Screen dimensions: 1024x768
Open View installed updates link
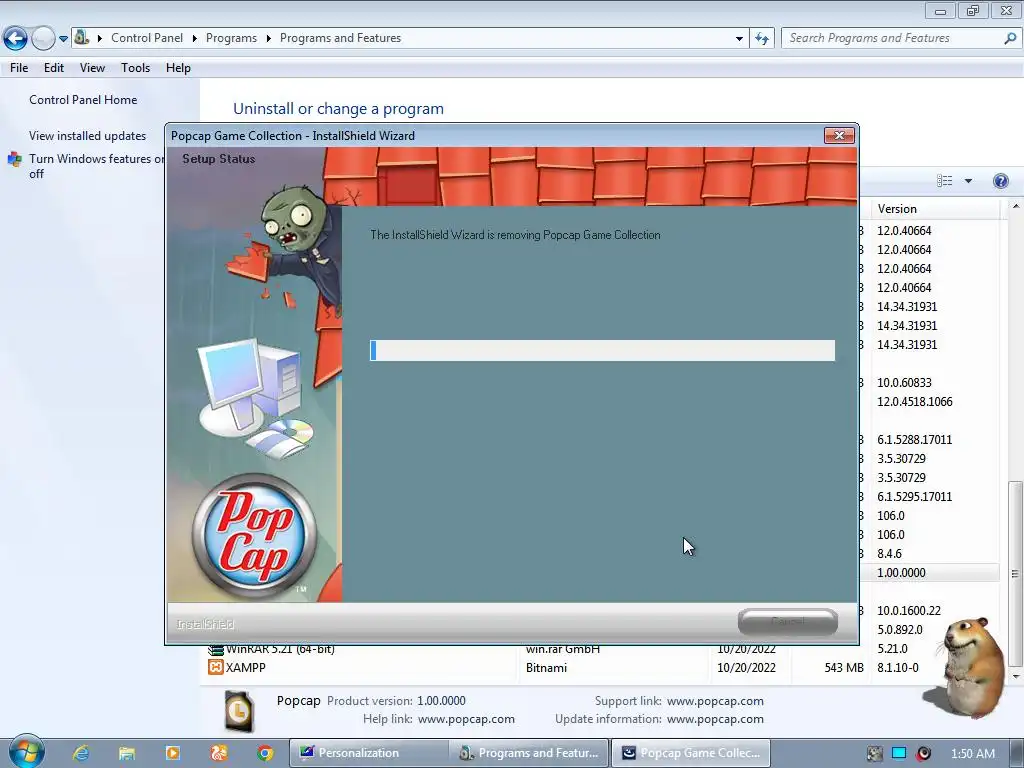(x=88, y=136)
